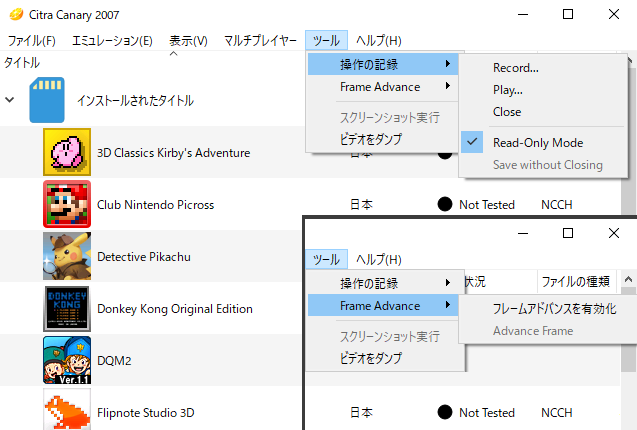Click the compatibility dot for Flipnote Studio 3D
This screenshot has height=430, width=637.
445,412
